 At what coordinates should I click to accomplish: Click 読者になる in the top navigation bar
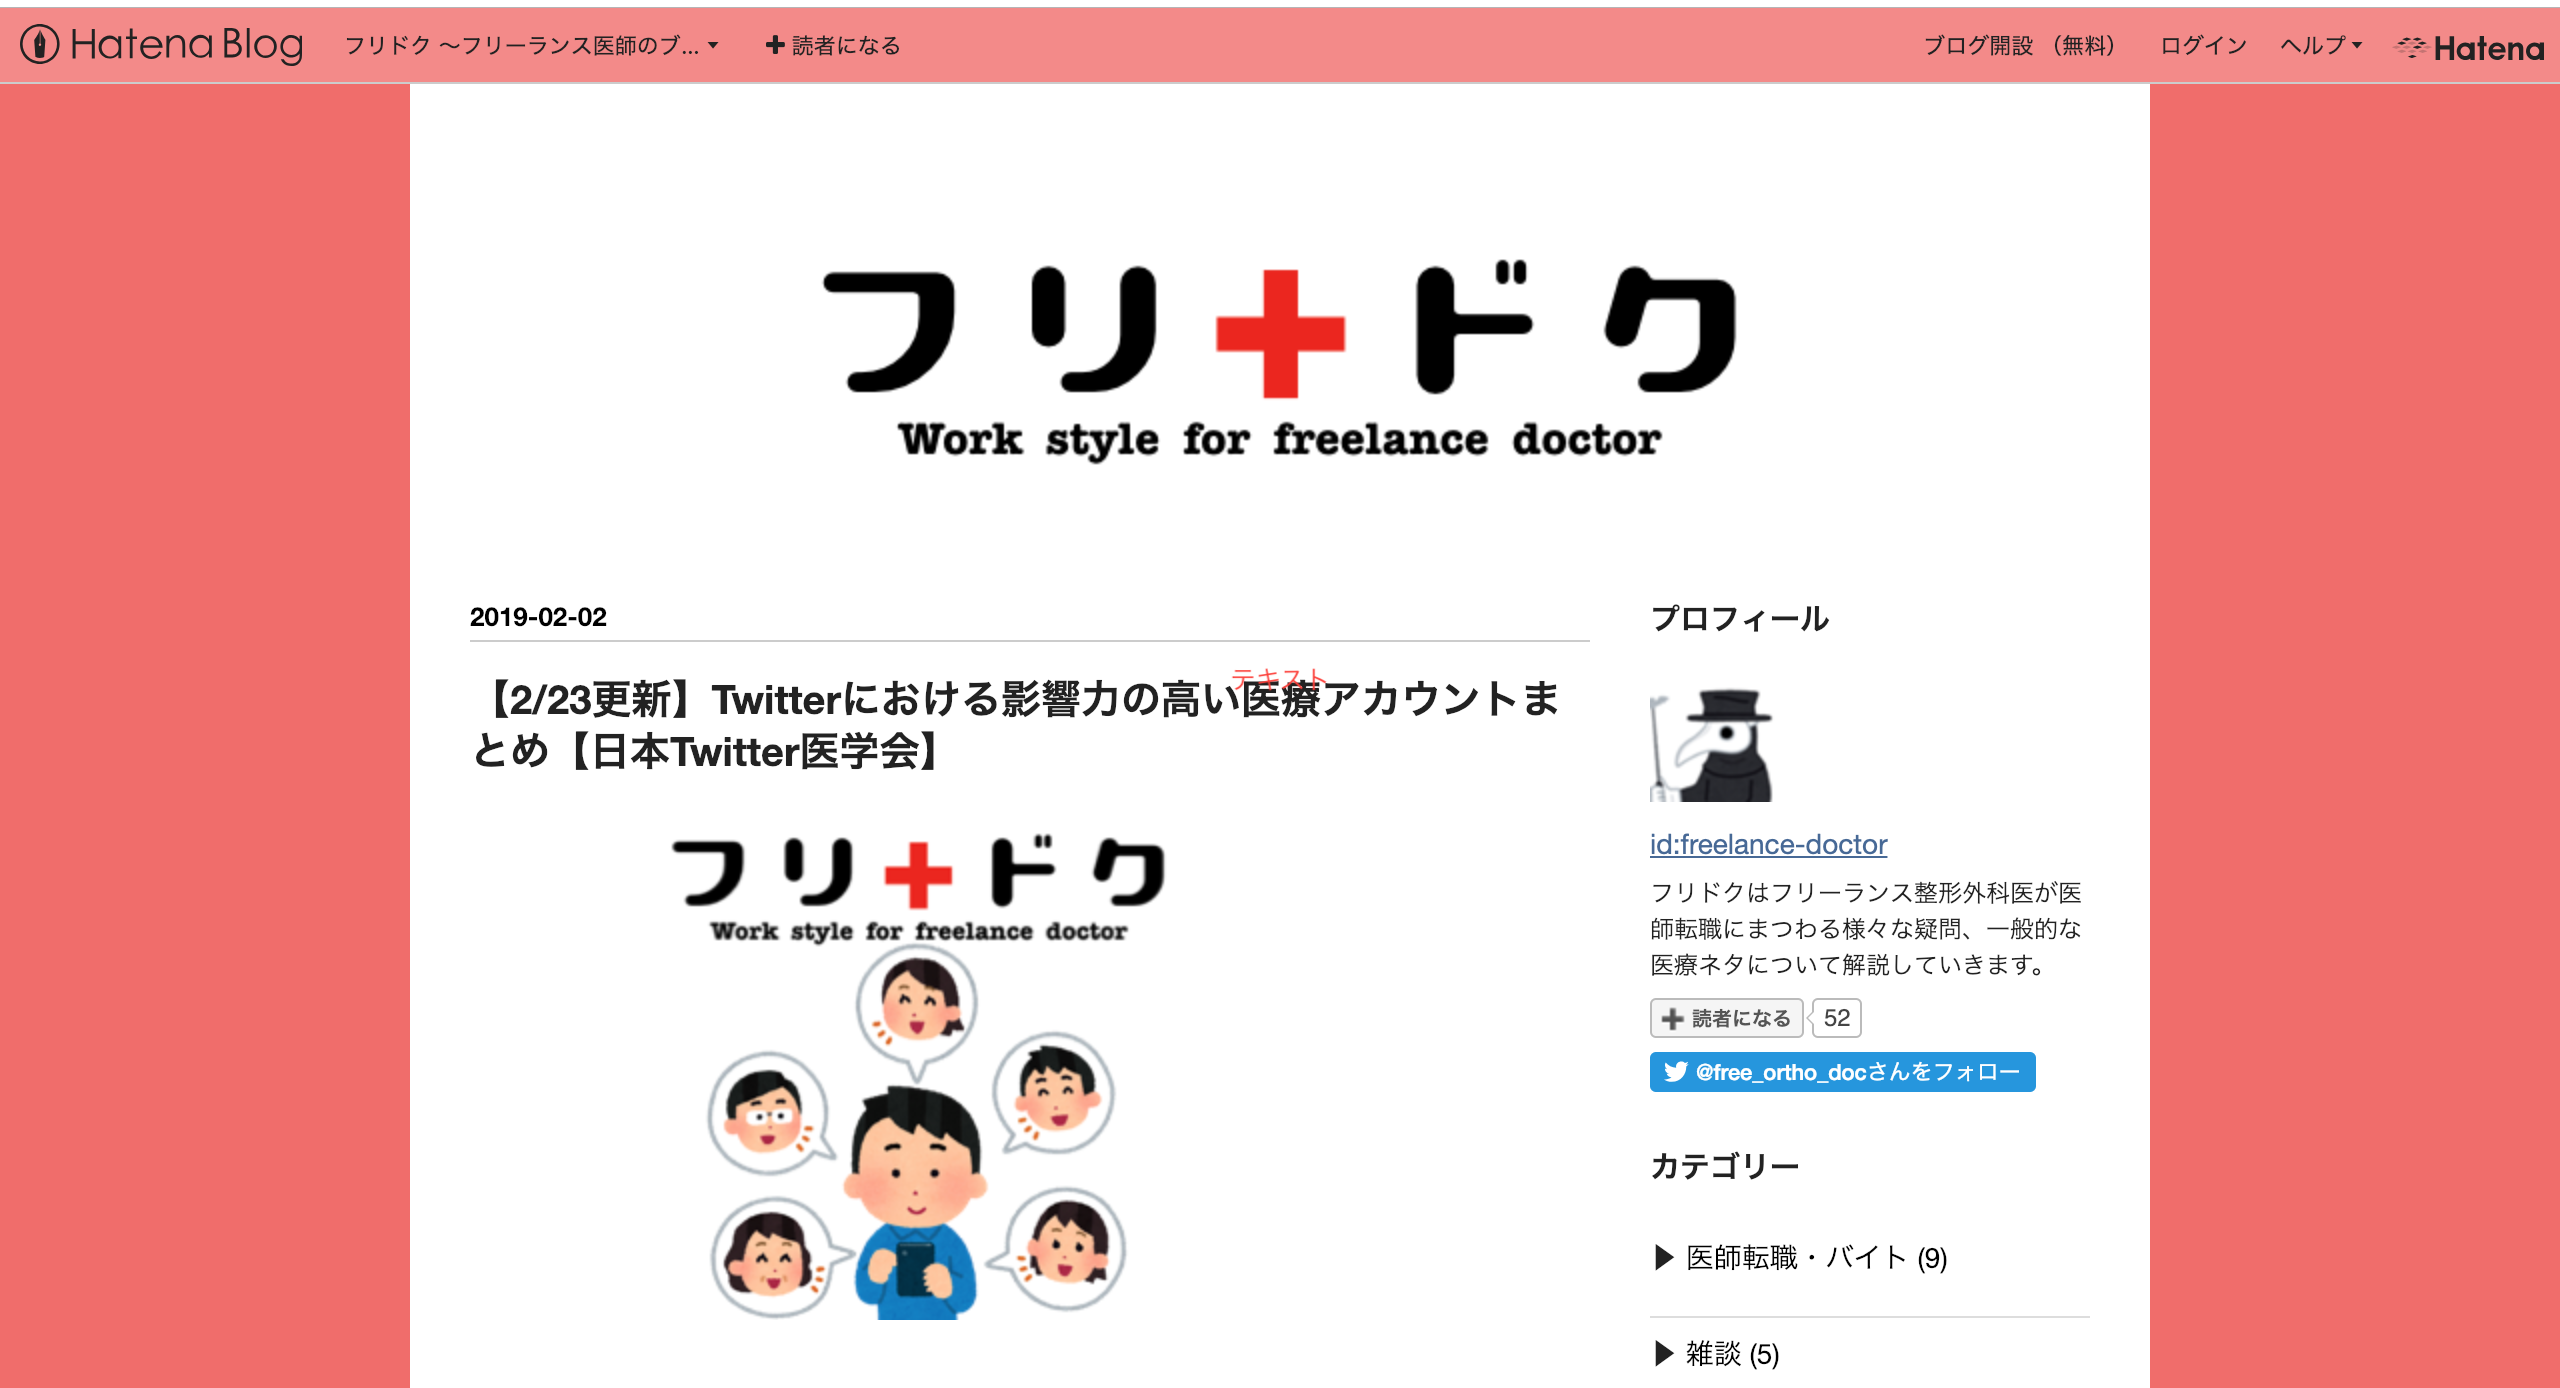[833, 45]
